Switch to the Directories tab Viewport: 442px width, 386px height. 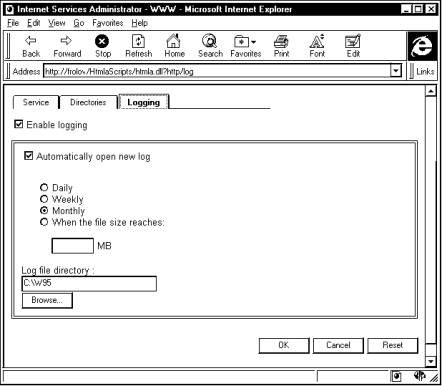click(x=88, y=102)
